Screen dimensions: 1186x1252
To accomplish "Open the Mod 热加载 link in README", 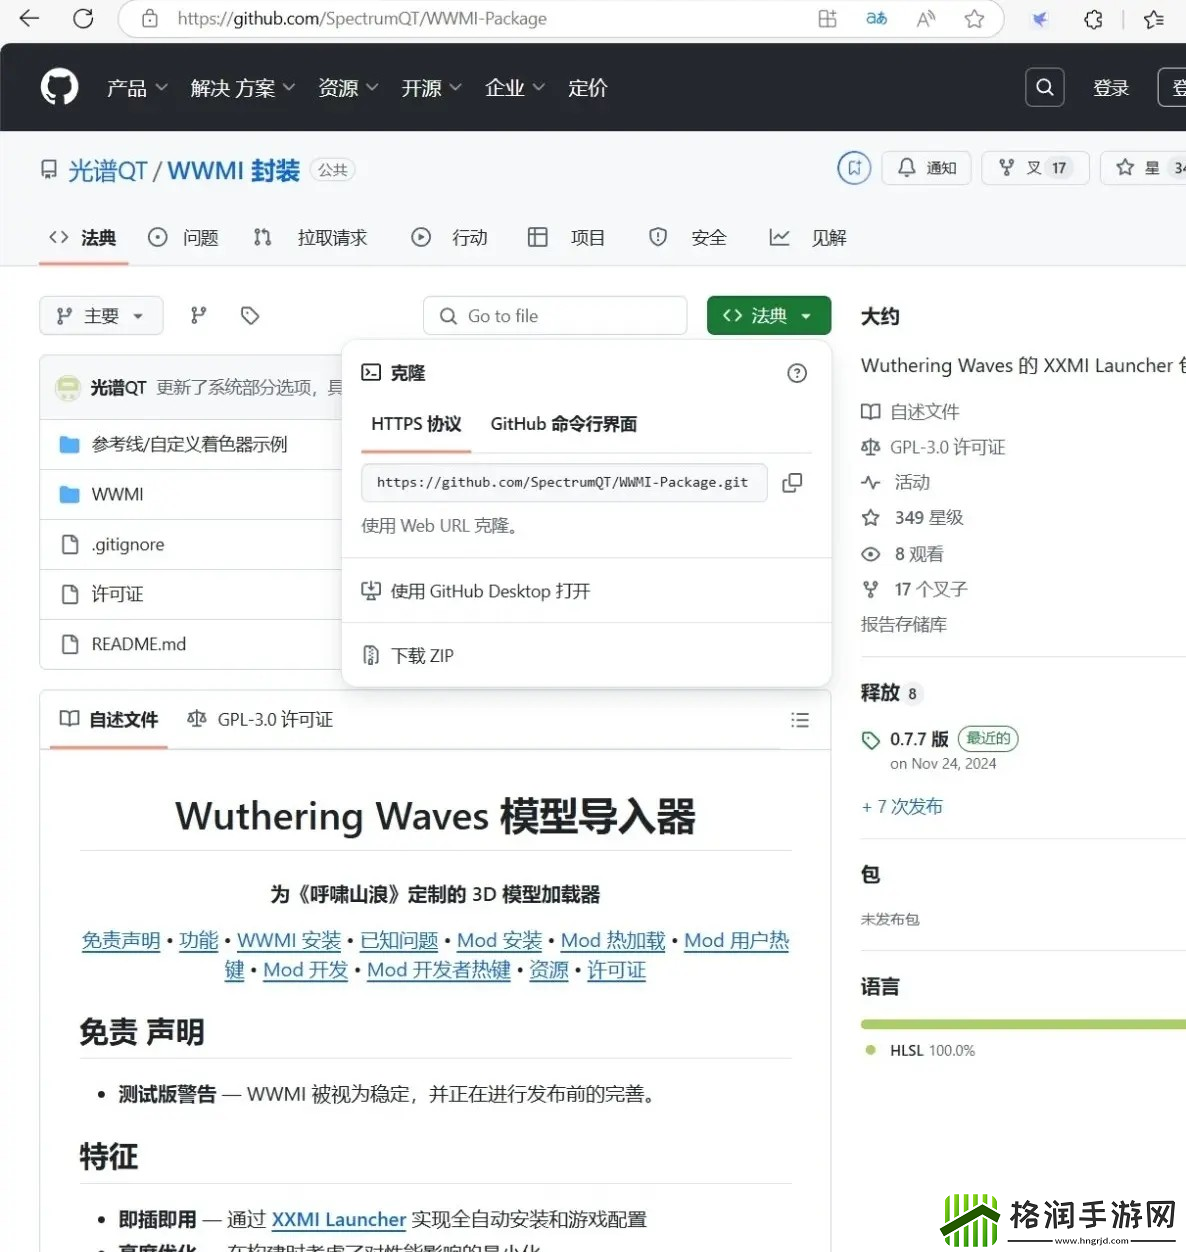I will 612,940.
